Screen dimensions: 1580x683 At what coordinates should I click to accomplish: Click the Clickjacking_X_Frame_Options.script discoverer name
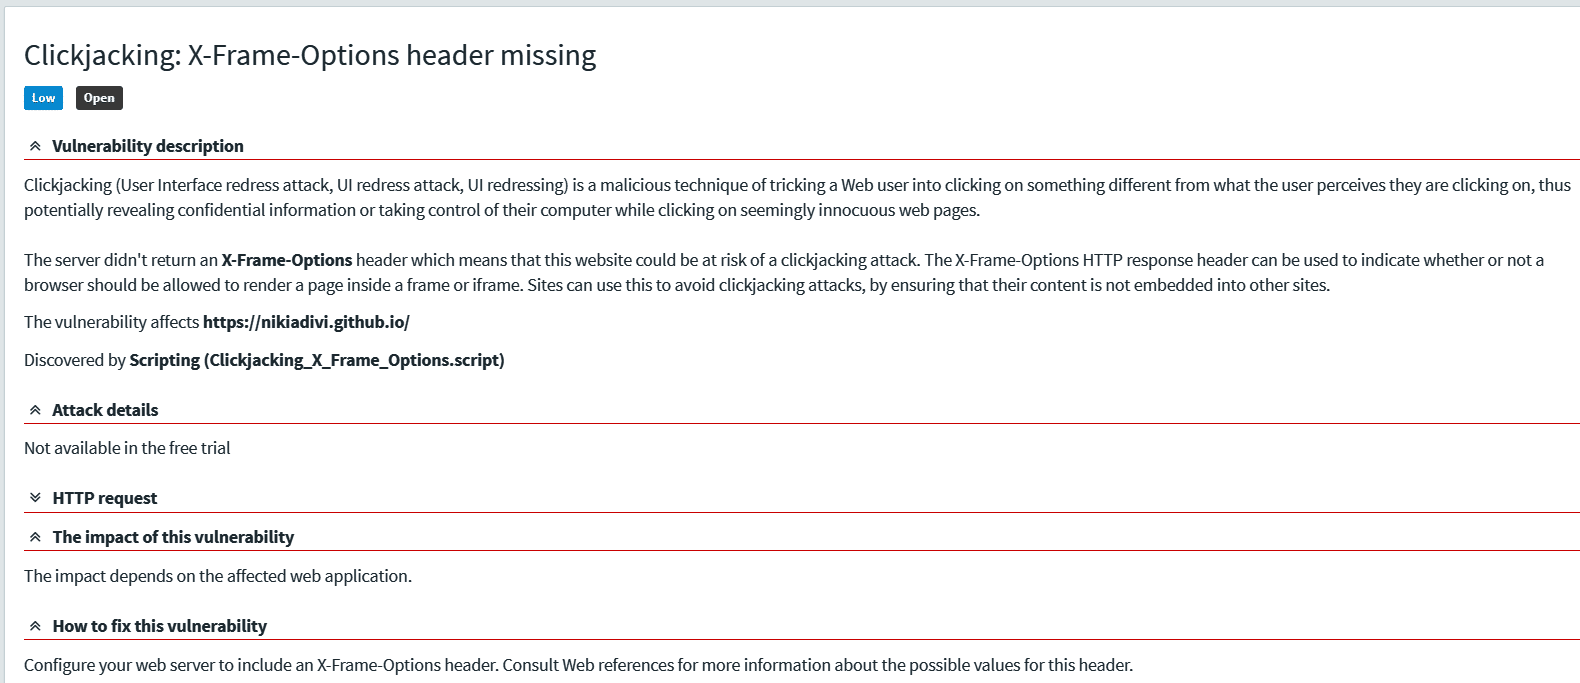coord(316,360)
